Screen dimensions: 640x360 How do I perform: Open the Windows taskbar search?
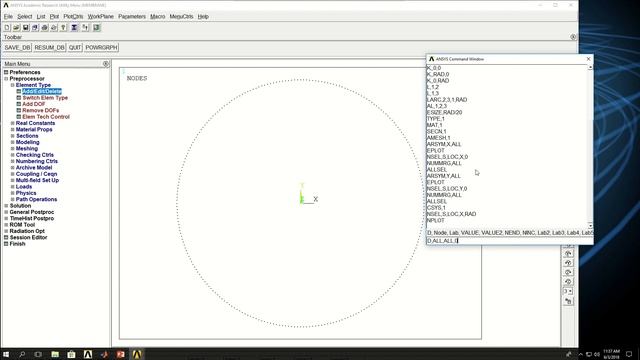click(22, 354)
